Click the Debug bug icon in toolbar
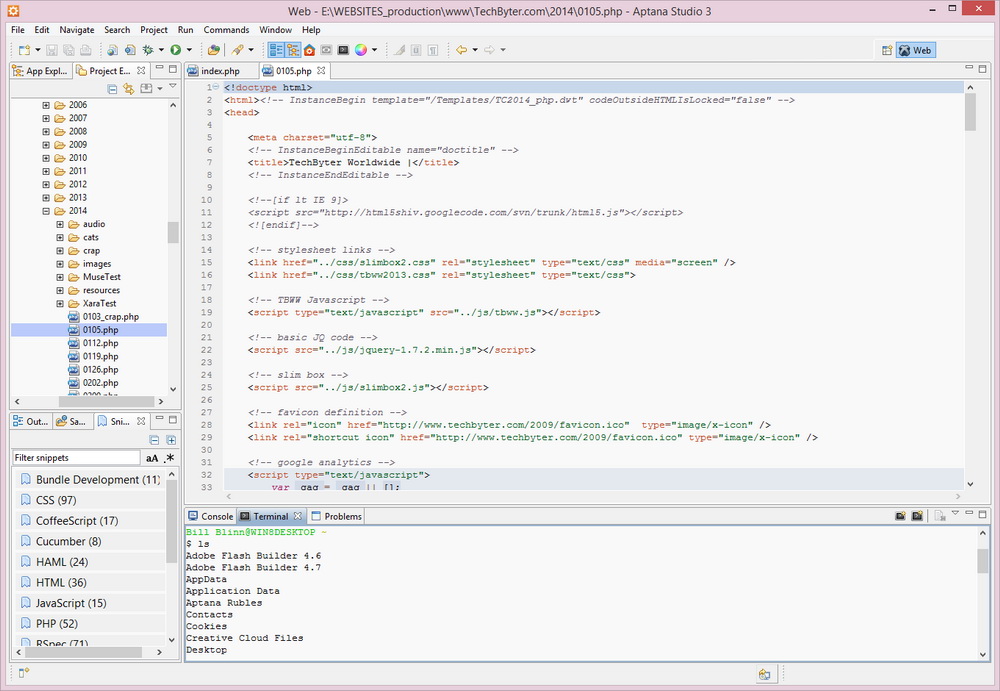The height and width of the screenshot is (691, 1000). (x=148, y=50)
